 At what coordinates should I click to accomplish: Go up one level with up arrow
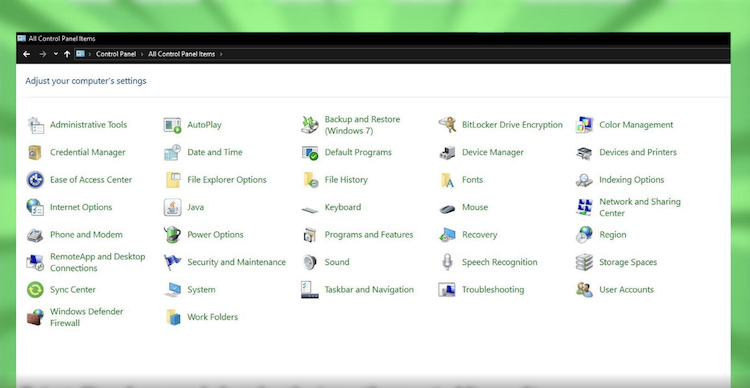tap(67, 54)
